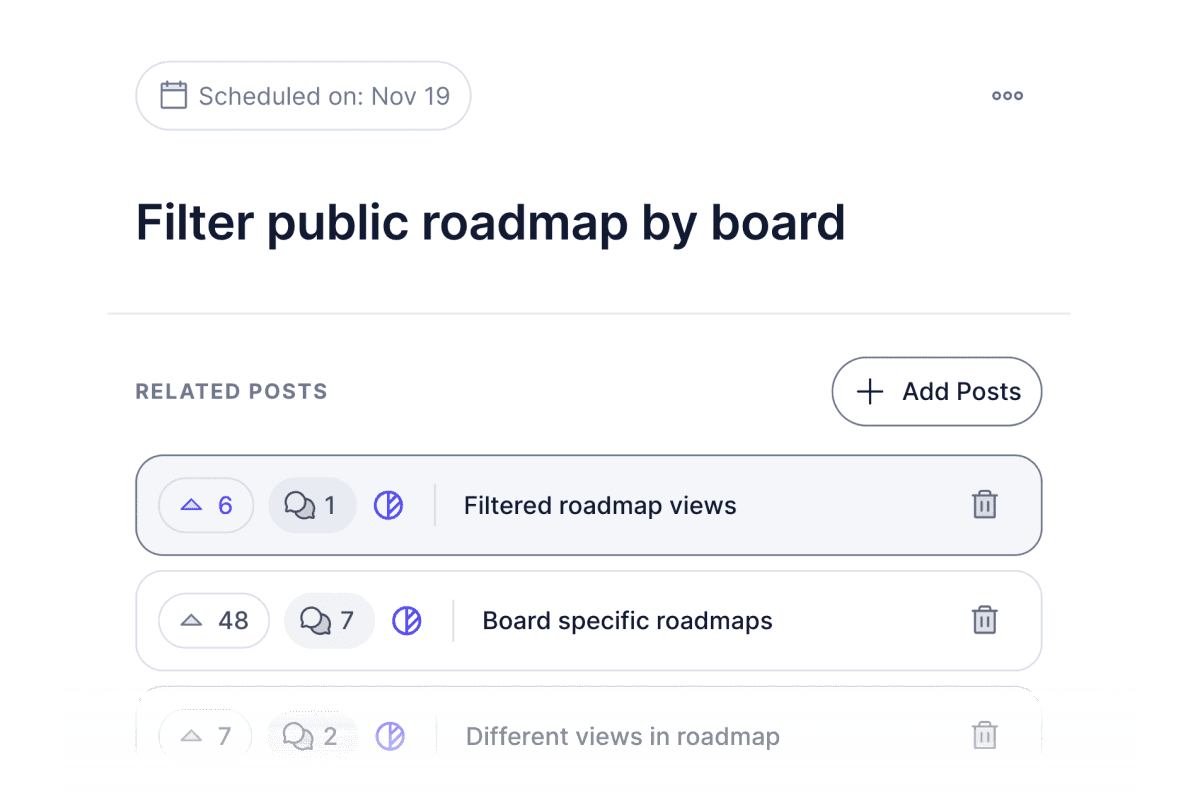Click status icon on Board specific roadmaps
The width and height of the screenshot is (1200, 800).
(406, 620)
